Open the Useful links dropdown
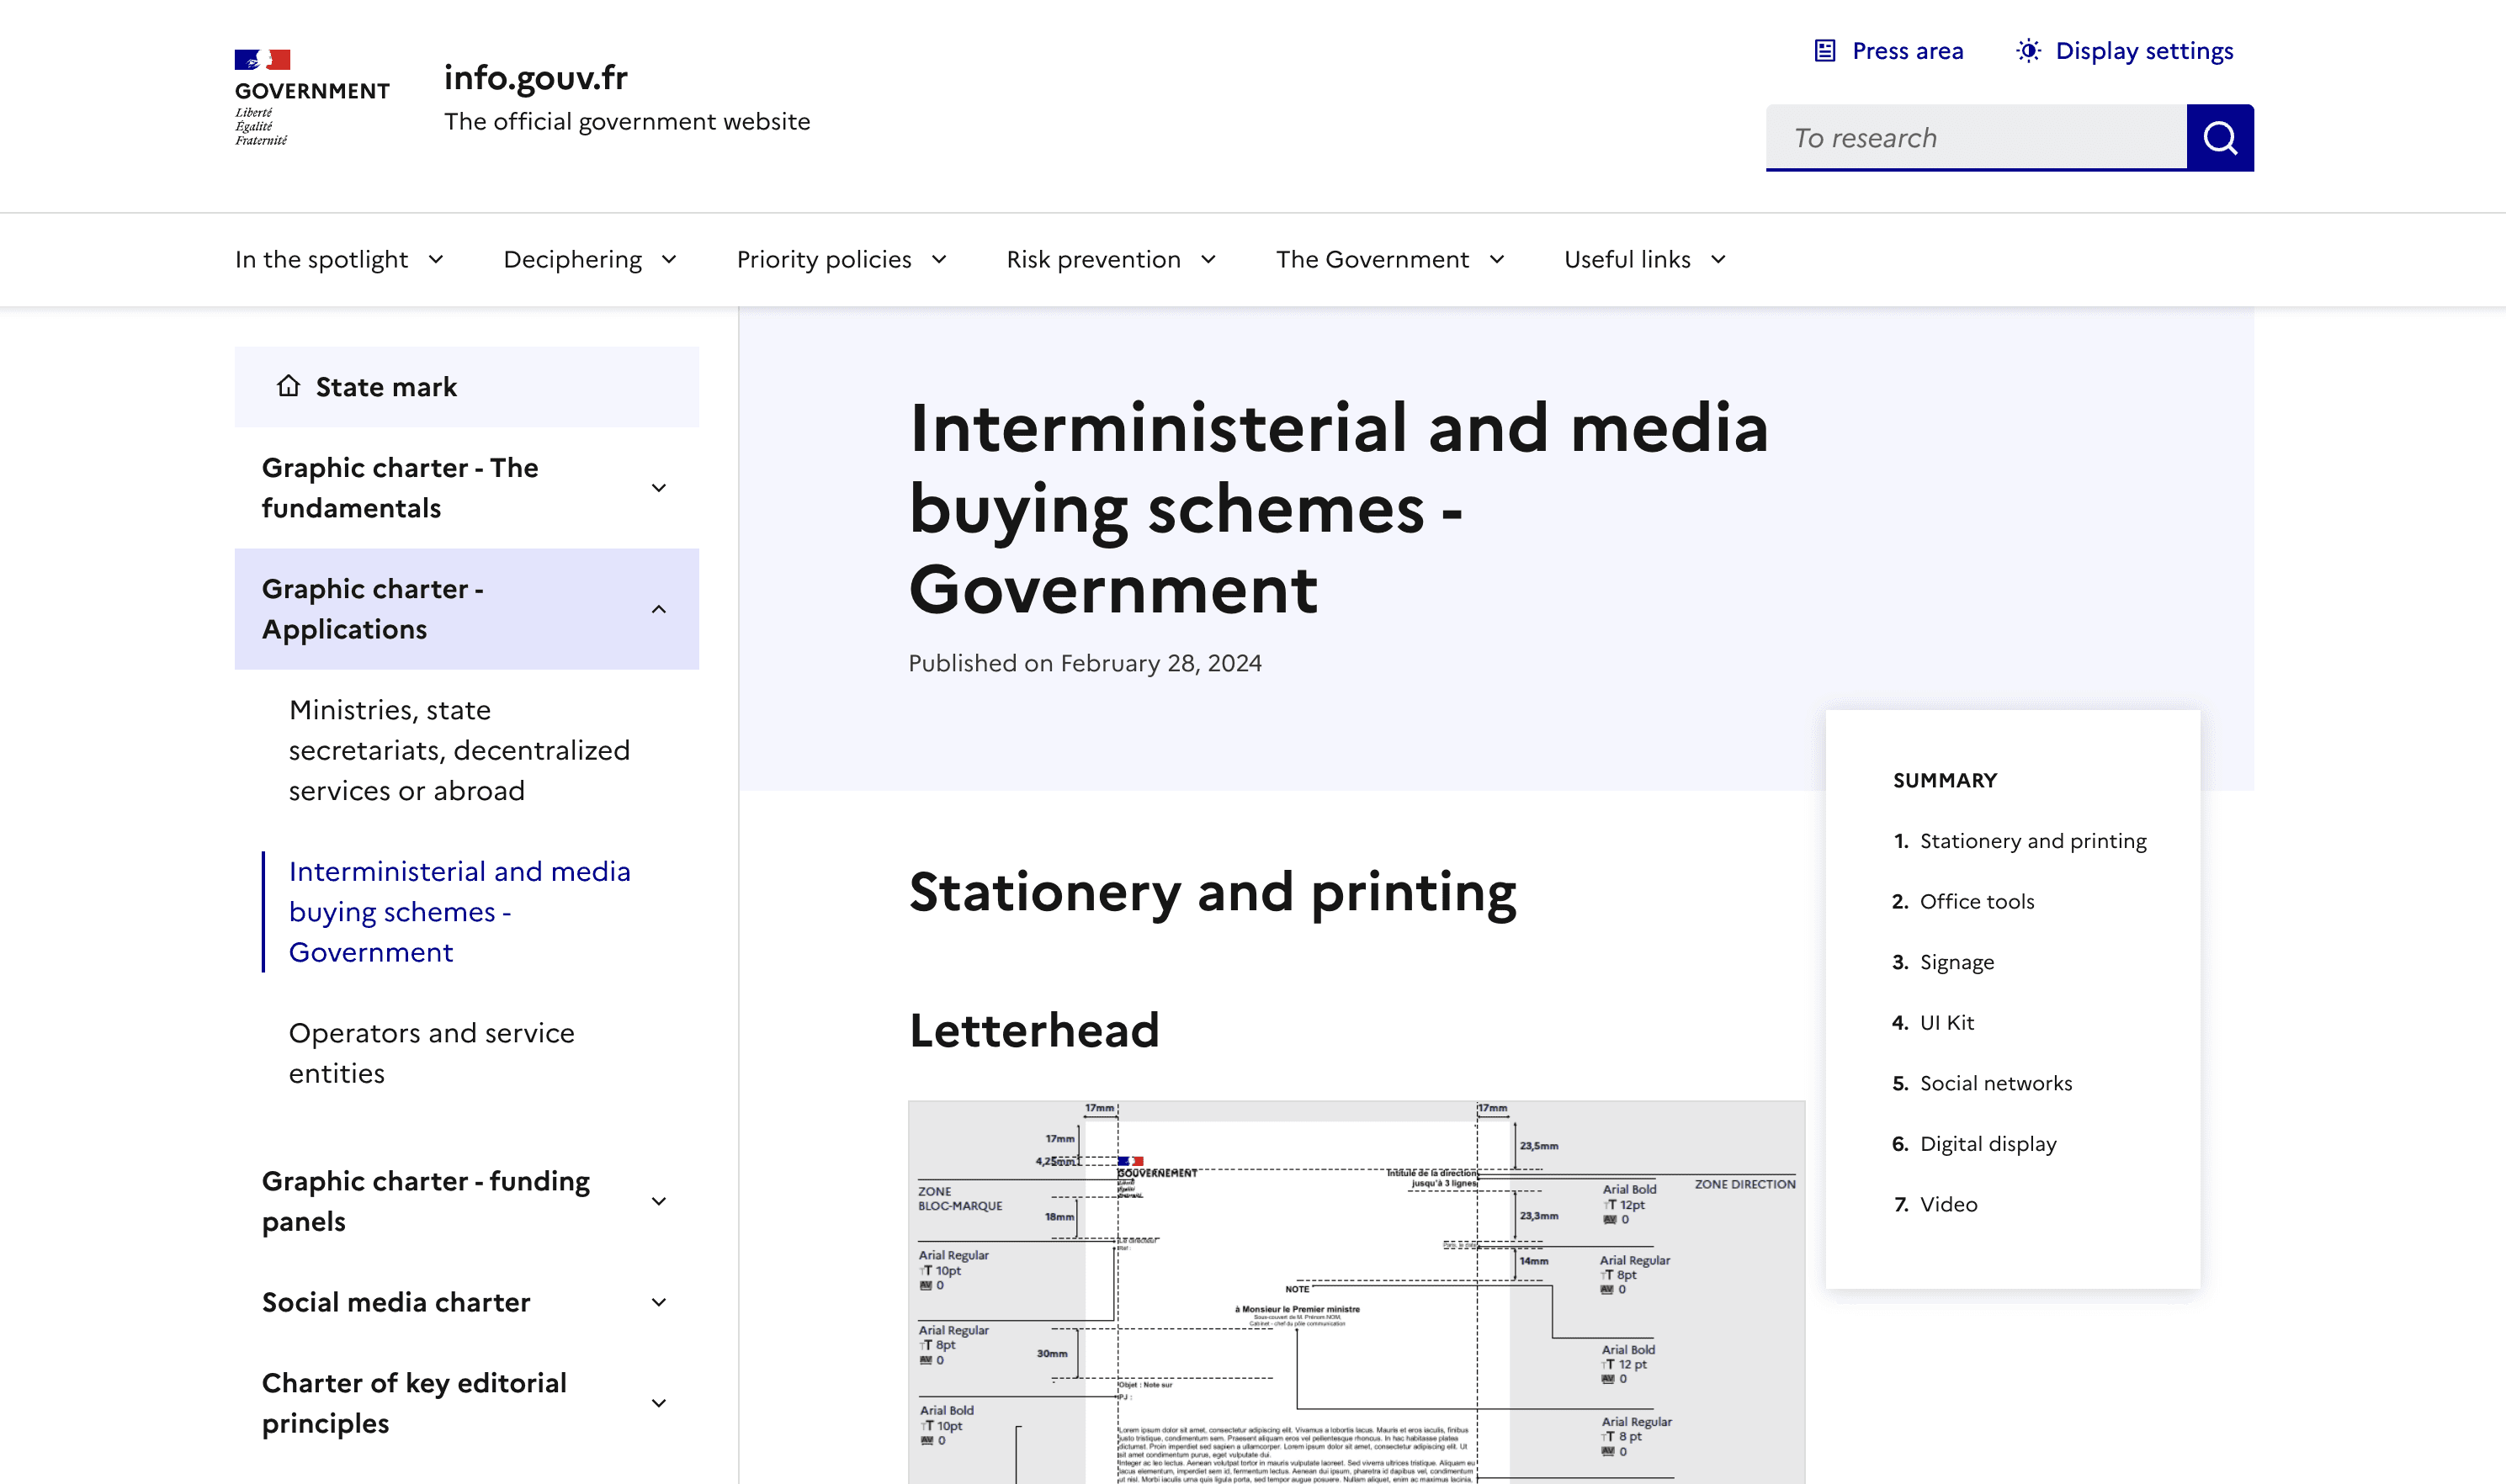The width and height of the screenshot is (2506, 1484). [x=1644, y=260]
